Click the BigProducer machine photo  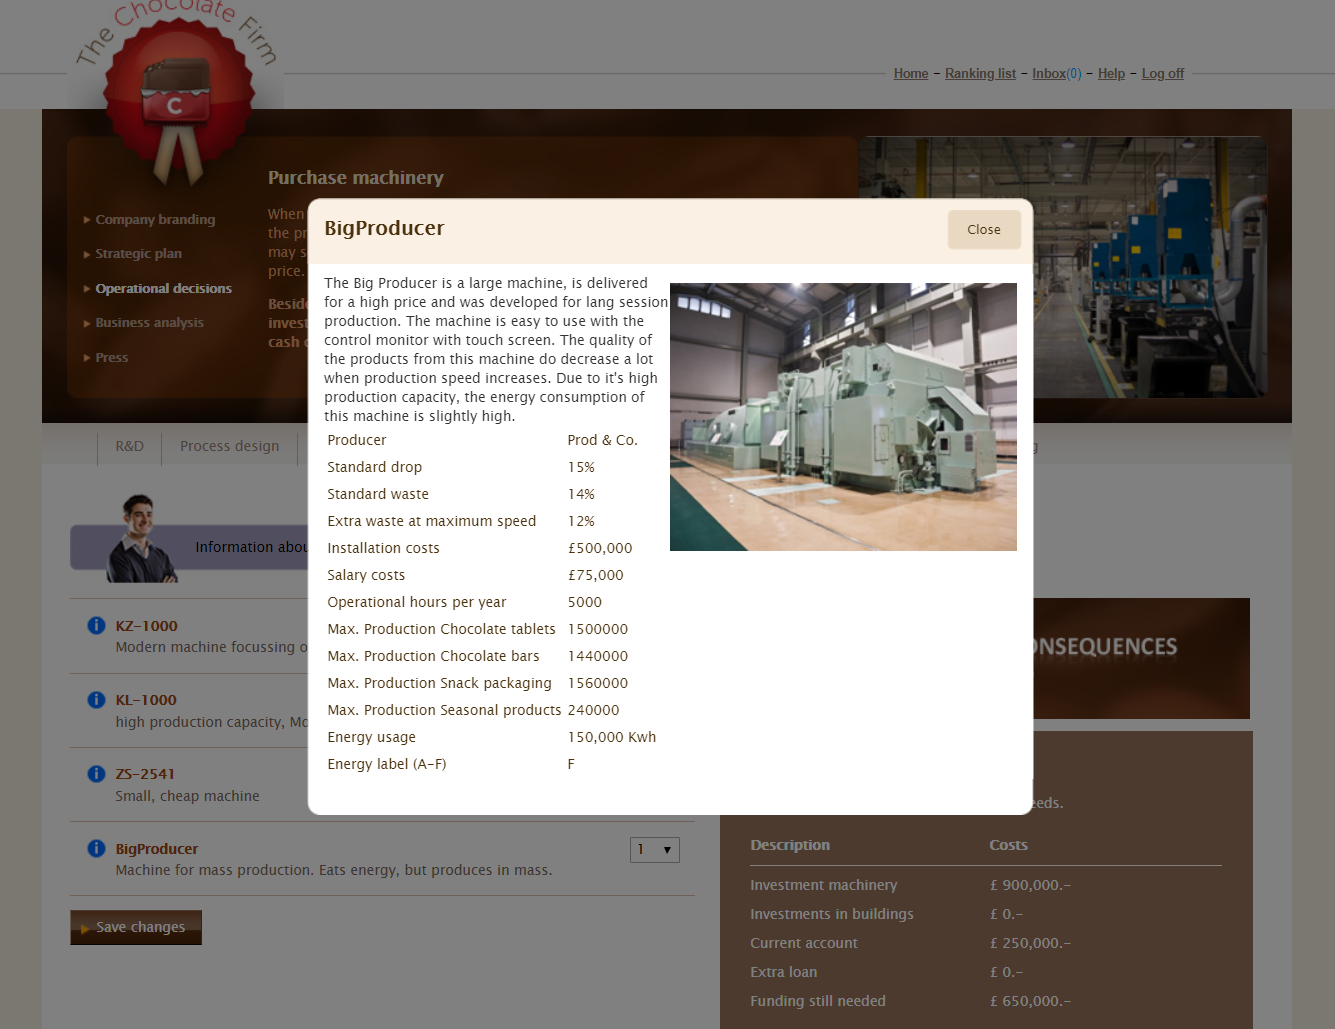(x=843, y=416)
